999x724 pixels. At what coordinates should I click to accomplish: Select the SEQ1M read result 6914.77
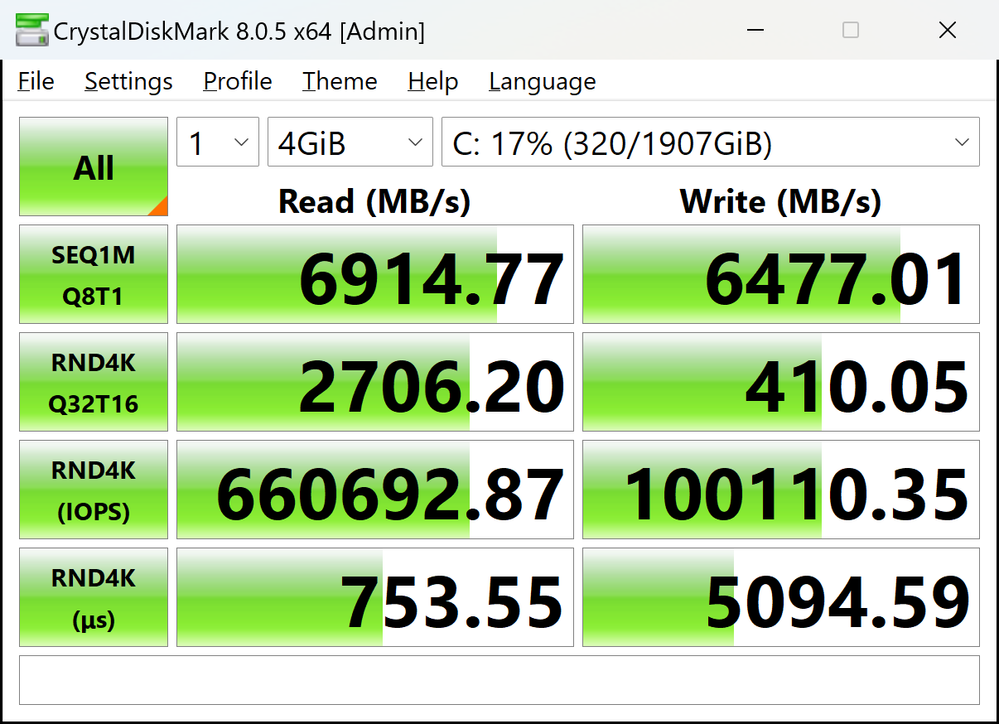click(375, 274)
